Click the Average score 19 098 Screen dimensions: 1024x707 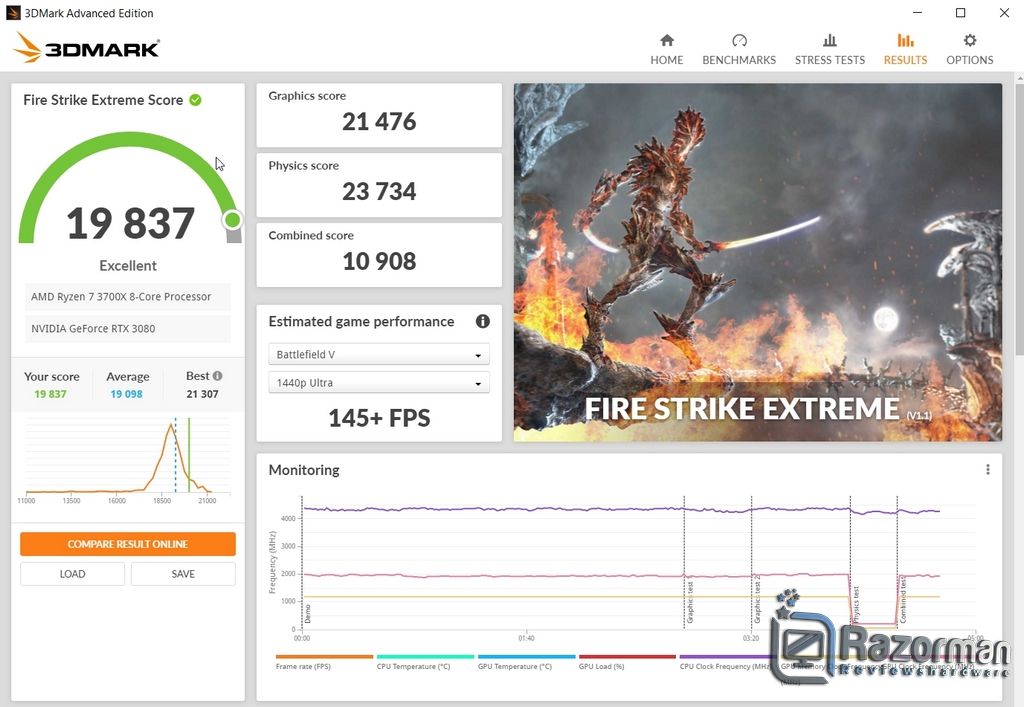126,394
